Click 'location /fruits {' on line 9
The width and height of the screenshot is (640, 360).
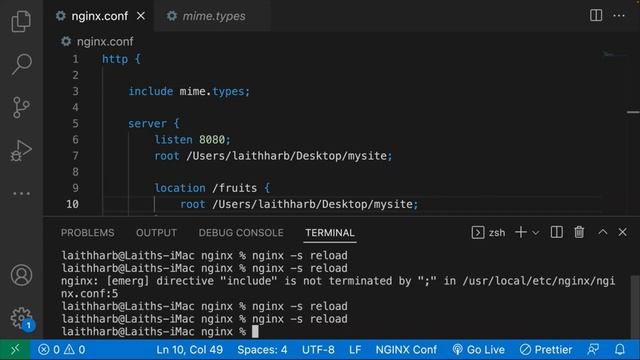point(212,188)
